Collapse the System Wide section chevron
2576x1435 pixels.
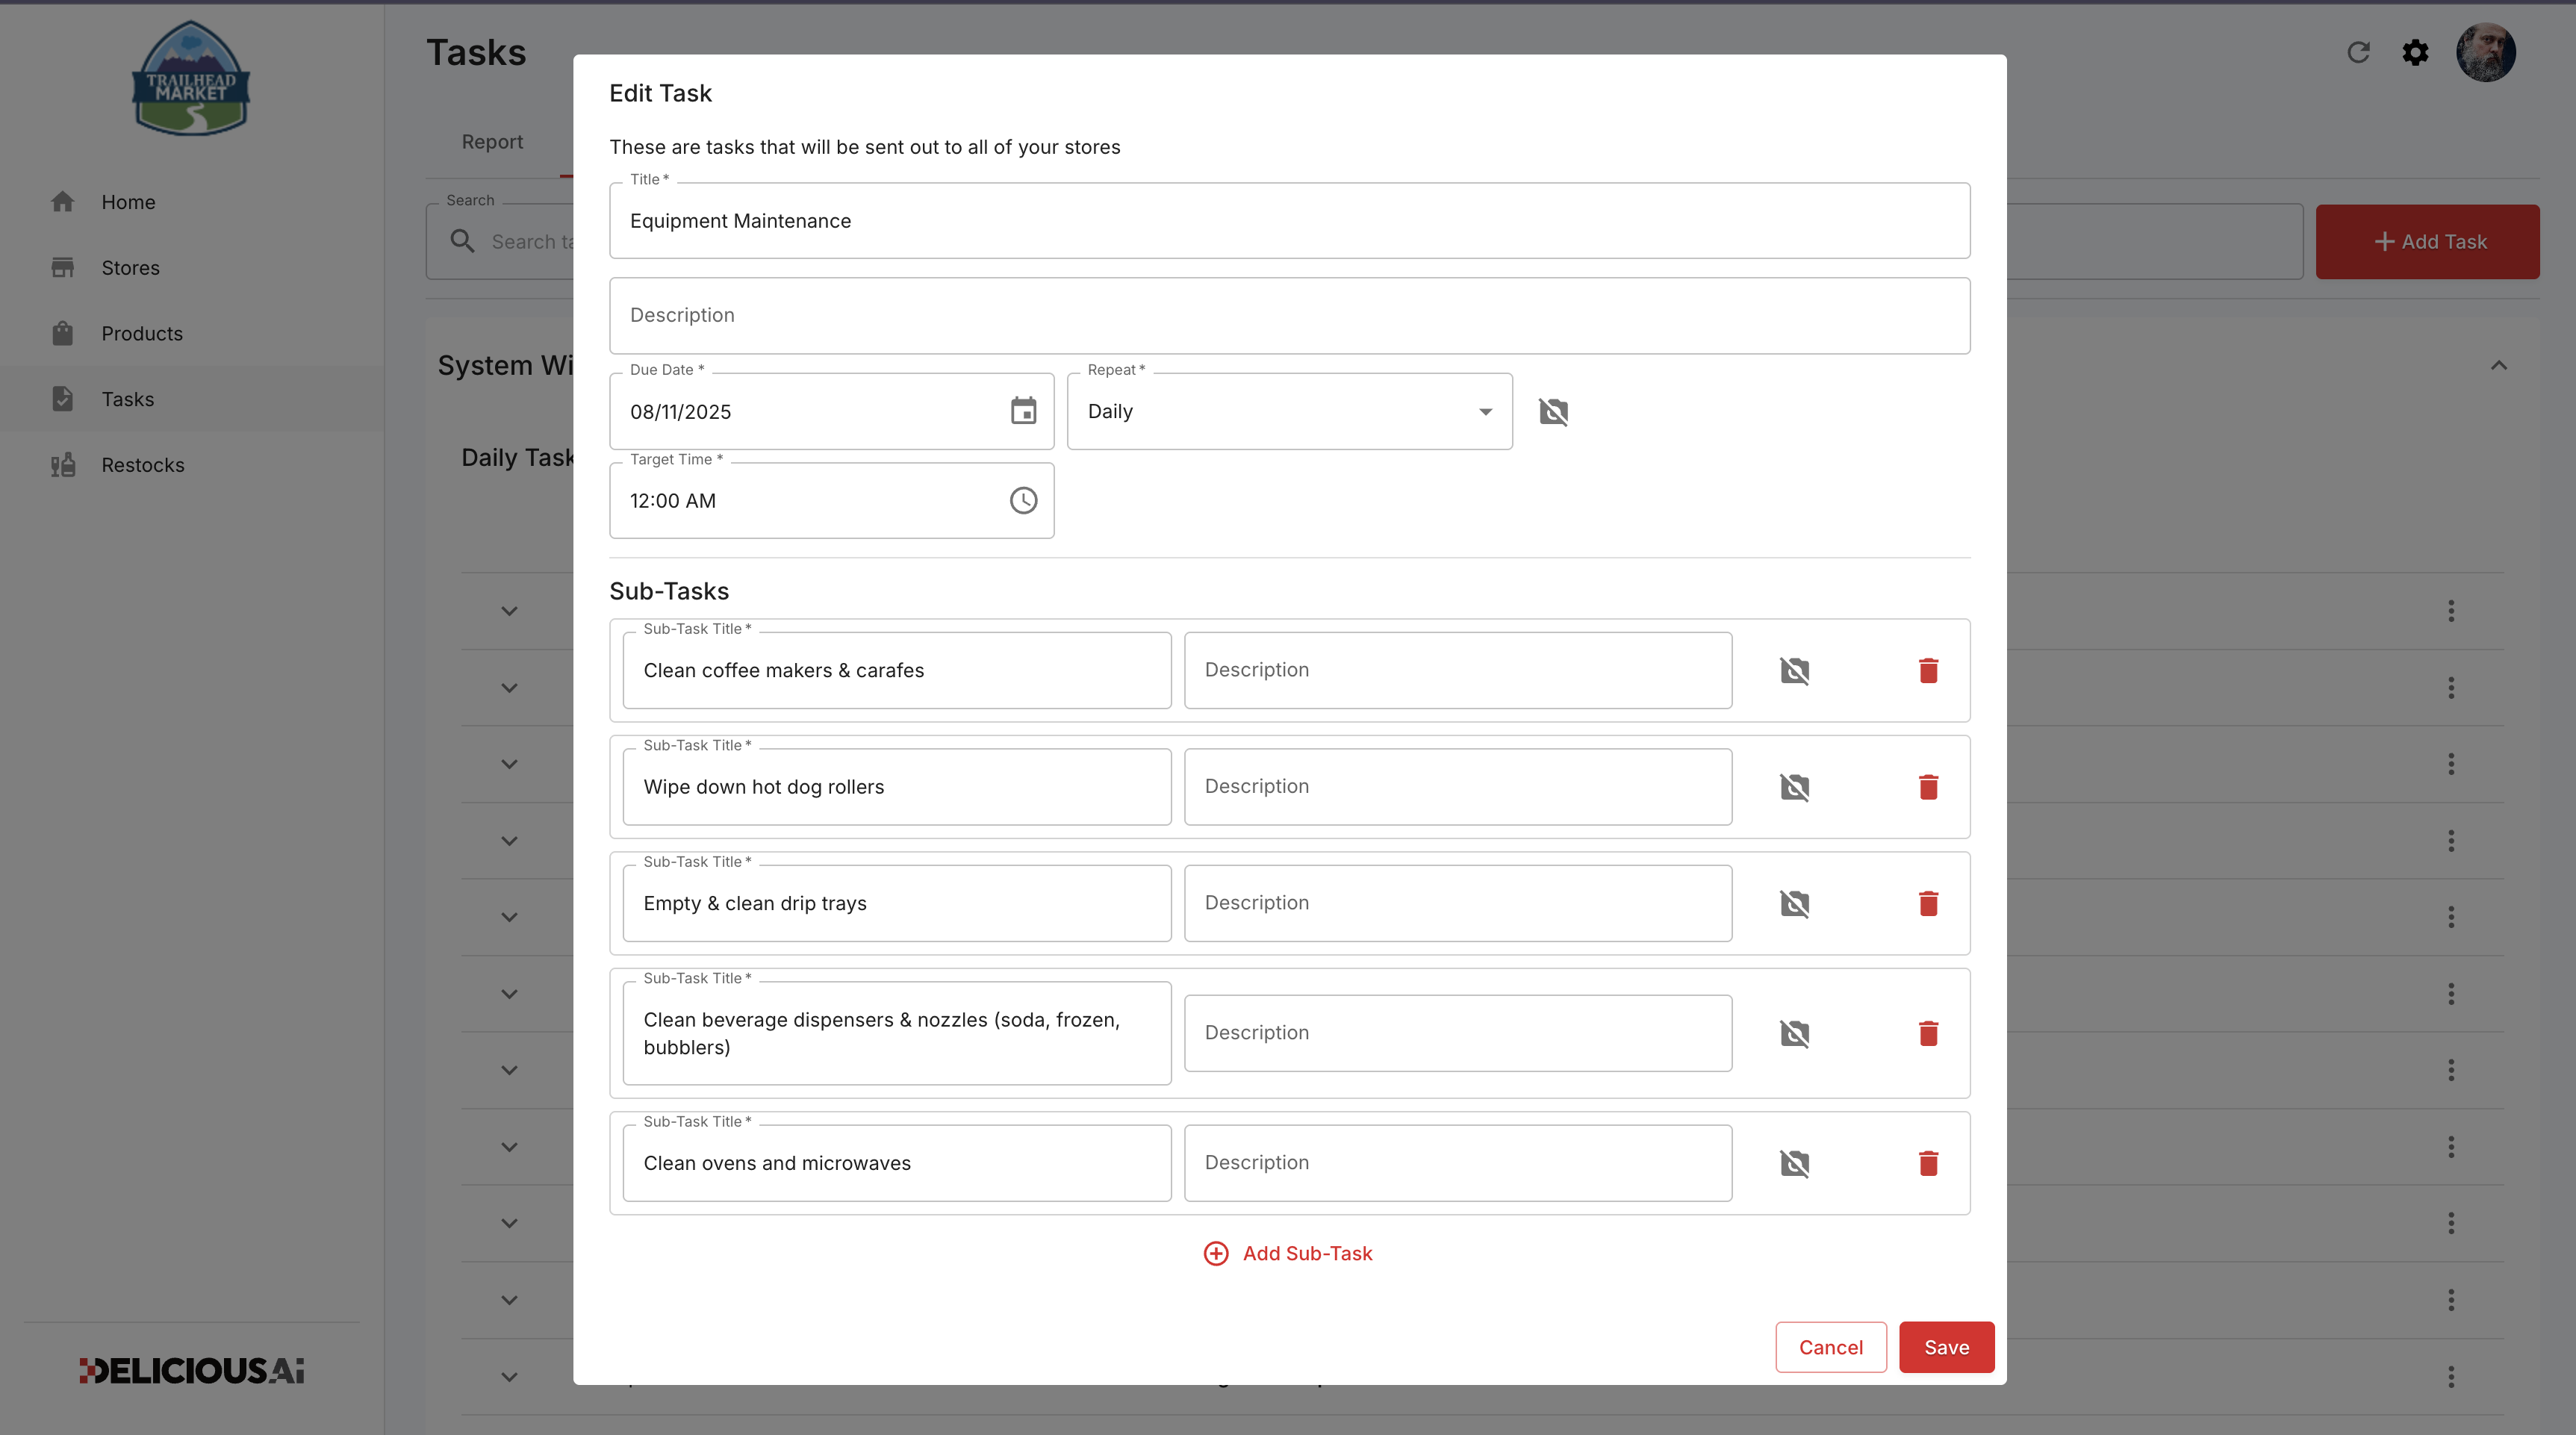tap(2499, 365)
